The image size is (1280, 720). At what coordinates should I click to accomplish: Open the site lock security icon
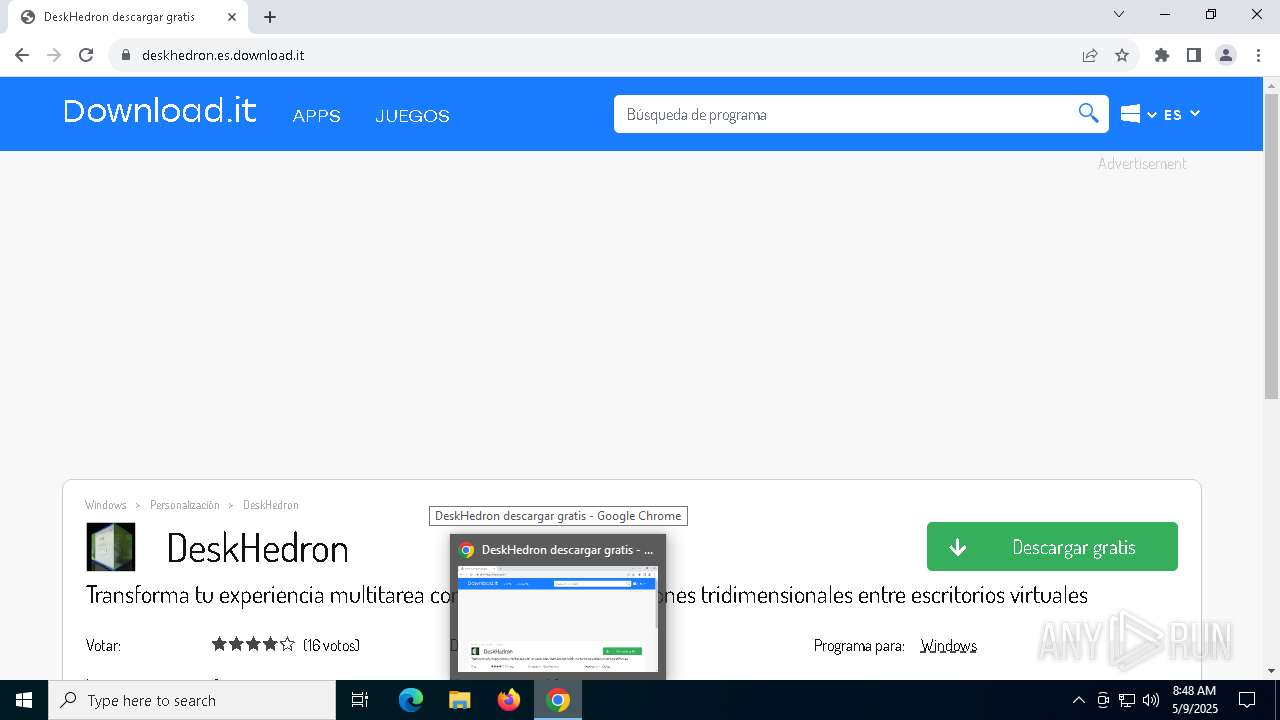tap(126, 55)
